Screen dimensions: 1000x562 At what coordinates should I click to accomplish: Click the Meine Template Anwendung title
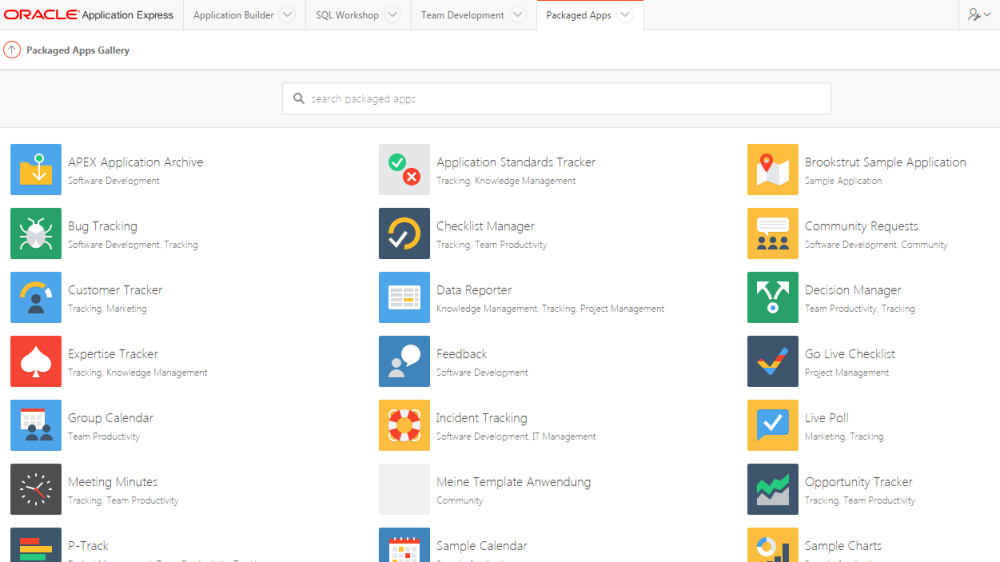pos(513,482)
